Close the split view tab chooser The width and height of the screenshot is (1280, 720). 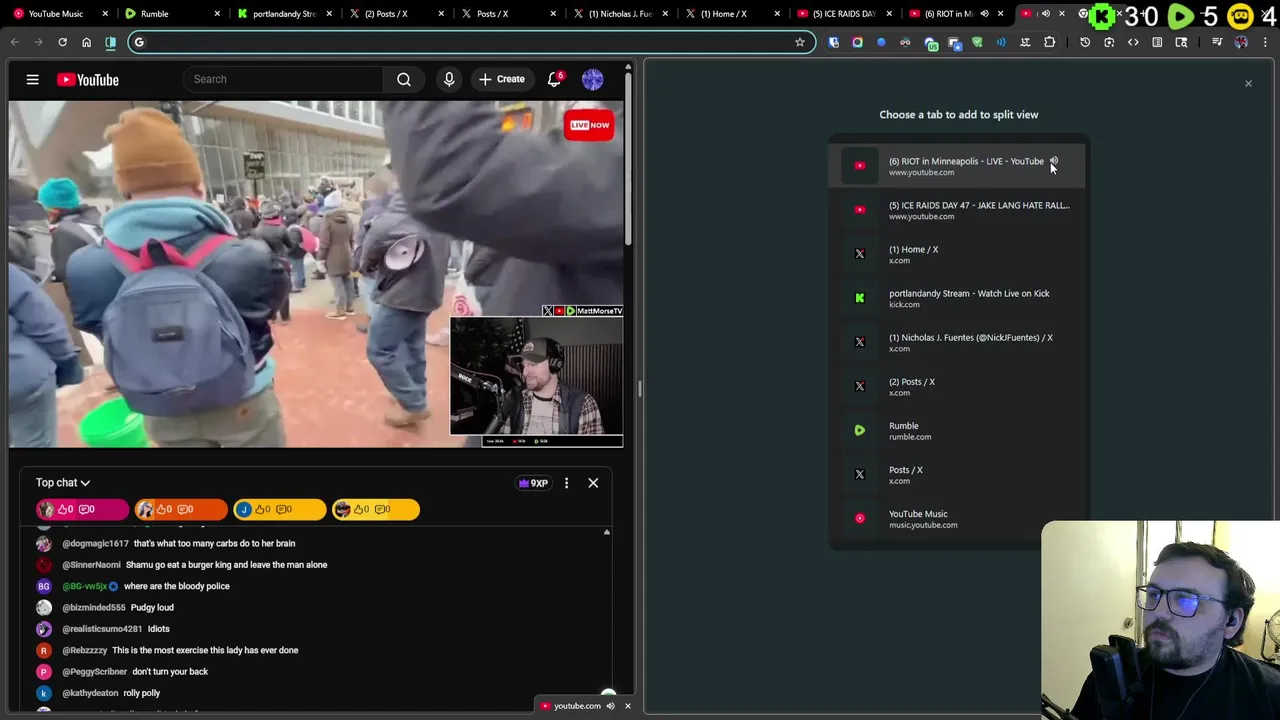pyautogui.click(x=1248, y=84)
